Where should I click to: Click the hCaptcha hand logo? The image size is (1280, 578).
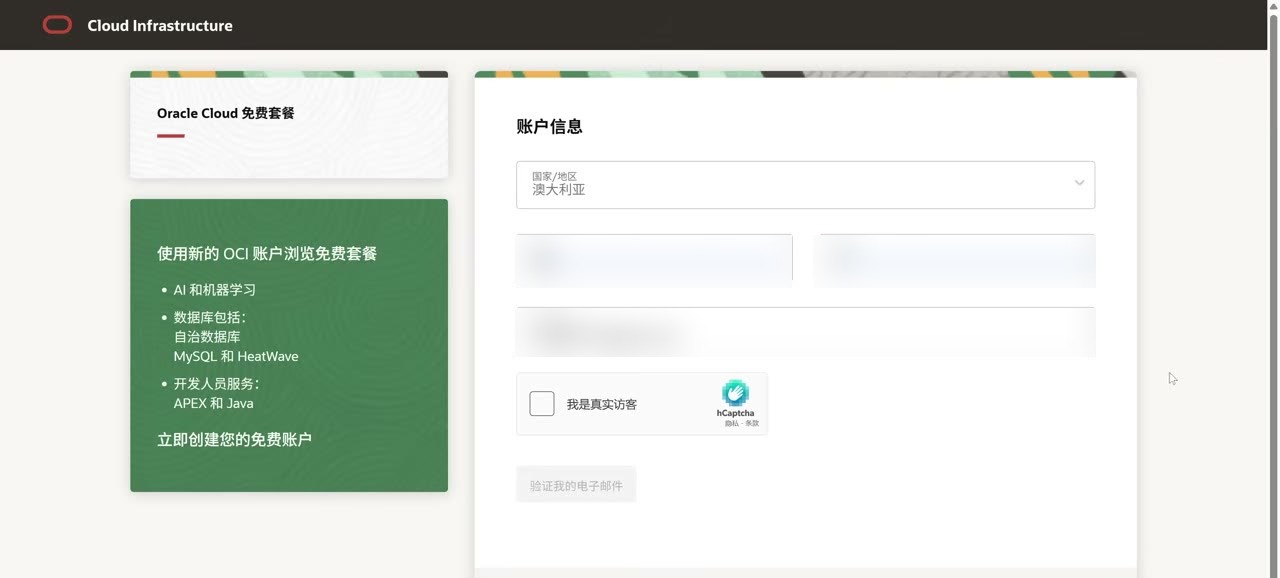(x=735, y=393)
